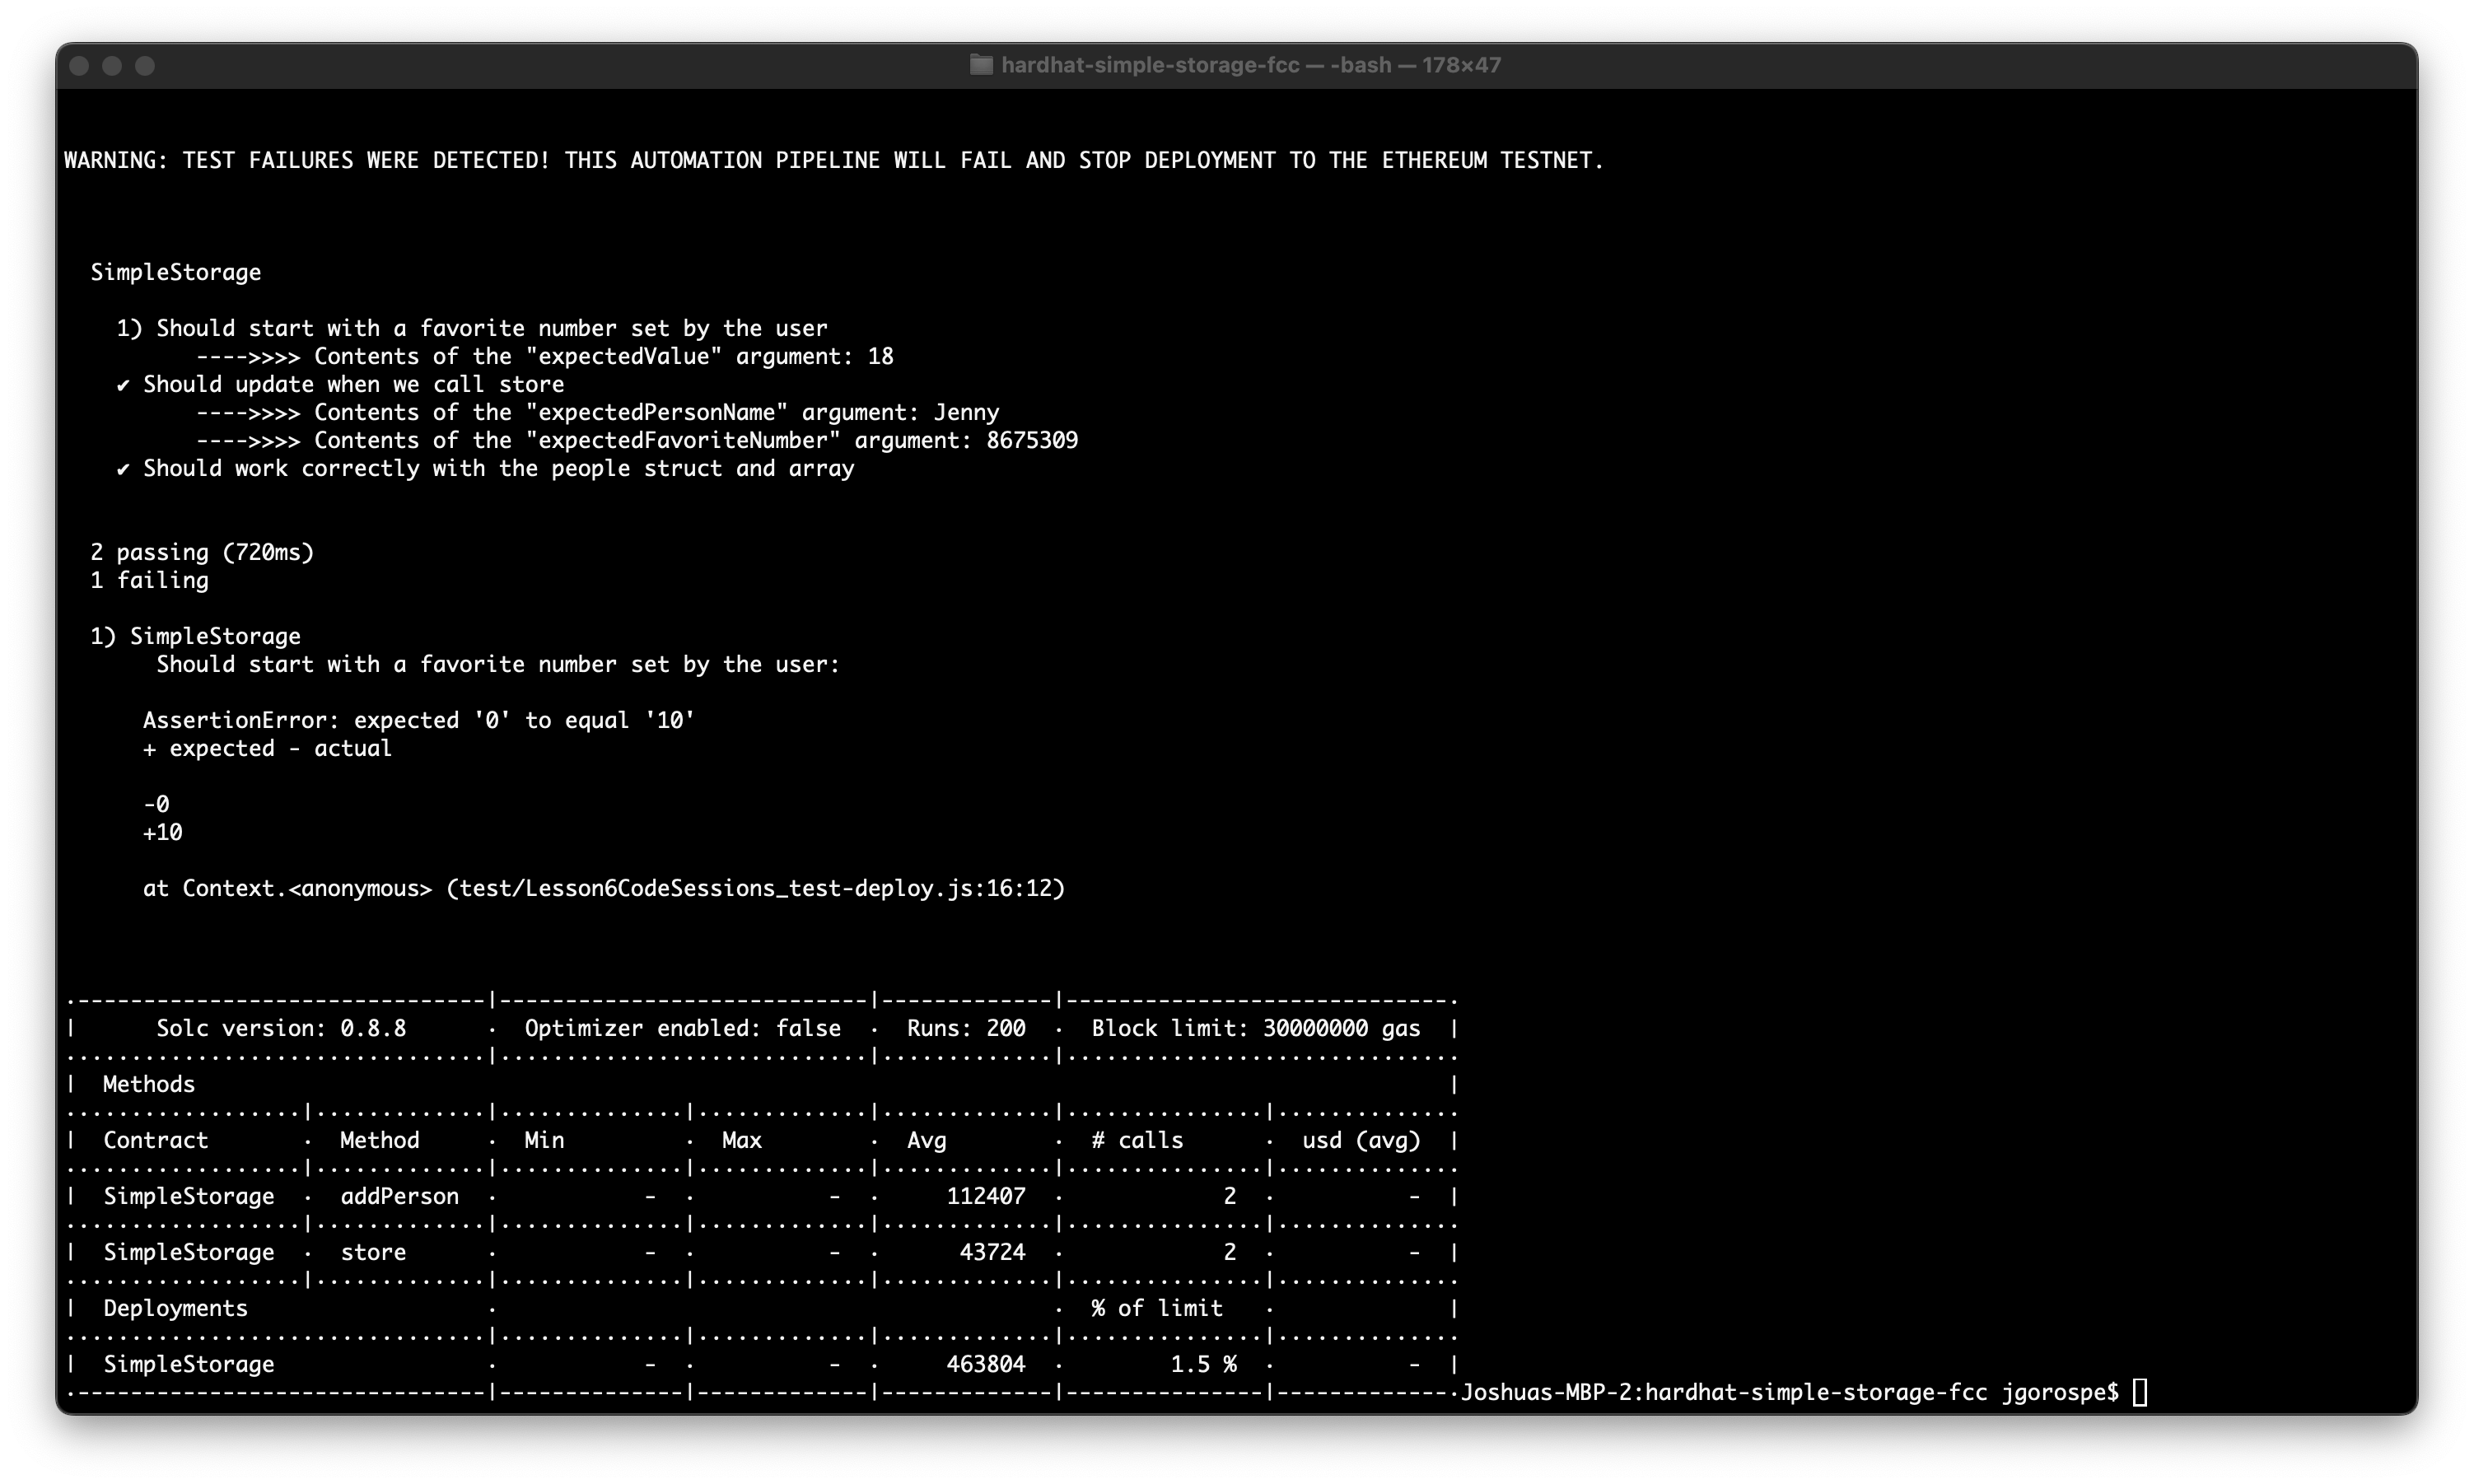
Task: Click the window title "hardhat-simple-storage-fcc"
Action: pos(1150,65)
